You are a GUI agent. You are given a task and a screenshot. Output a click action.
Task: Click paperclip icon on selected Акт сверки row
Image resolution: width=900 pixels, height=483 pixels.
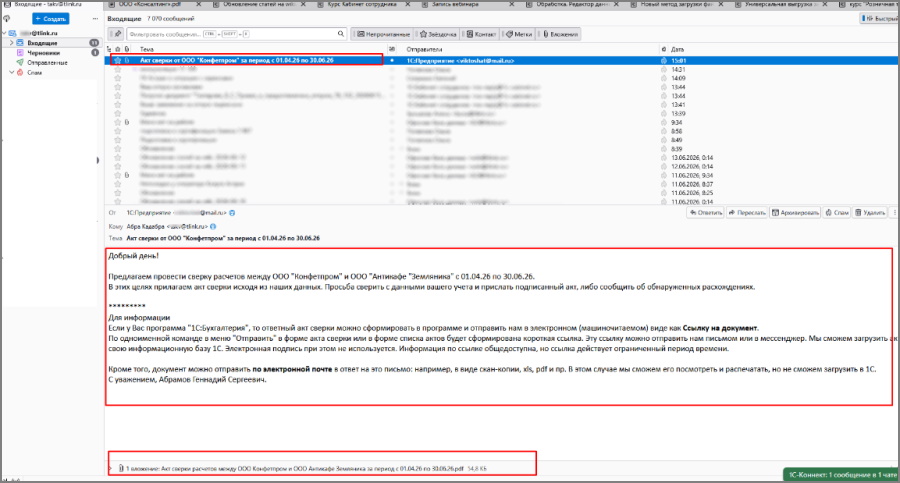pos(127,60)
